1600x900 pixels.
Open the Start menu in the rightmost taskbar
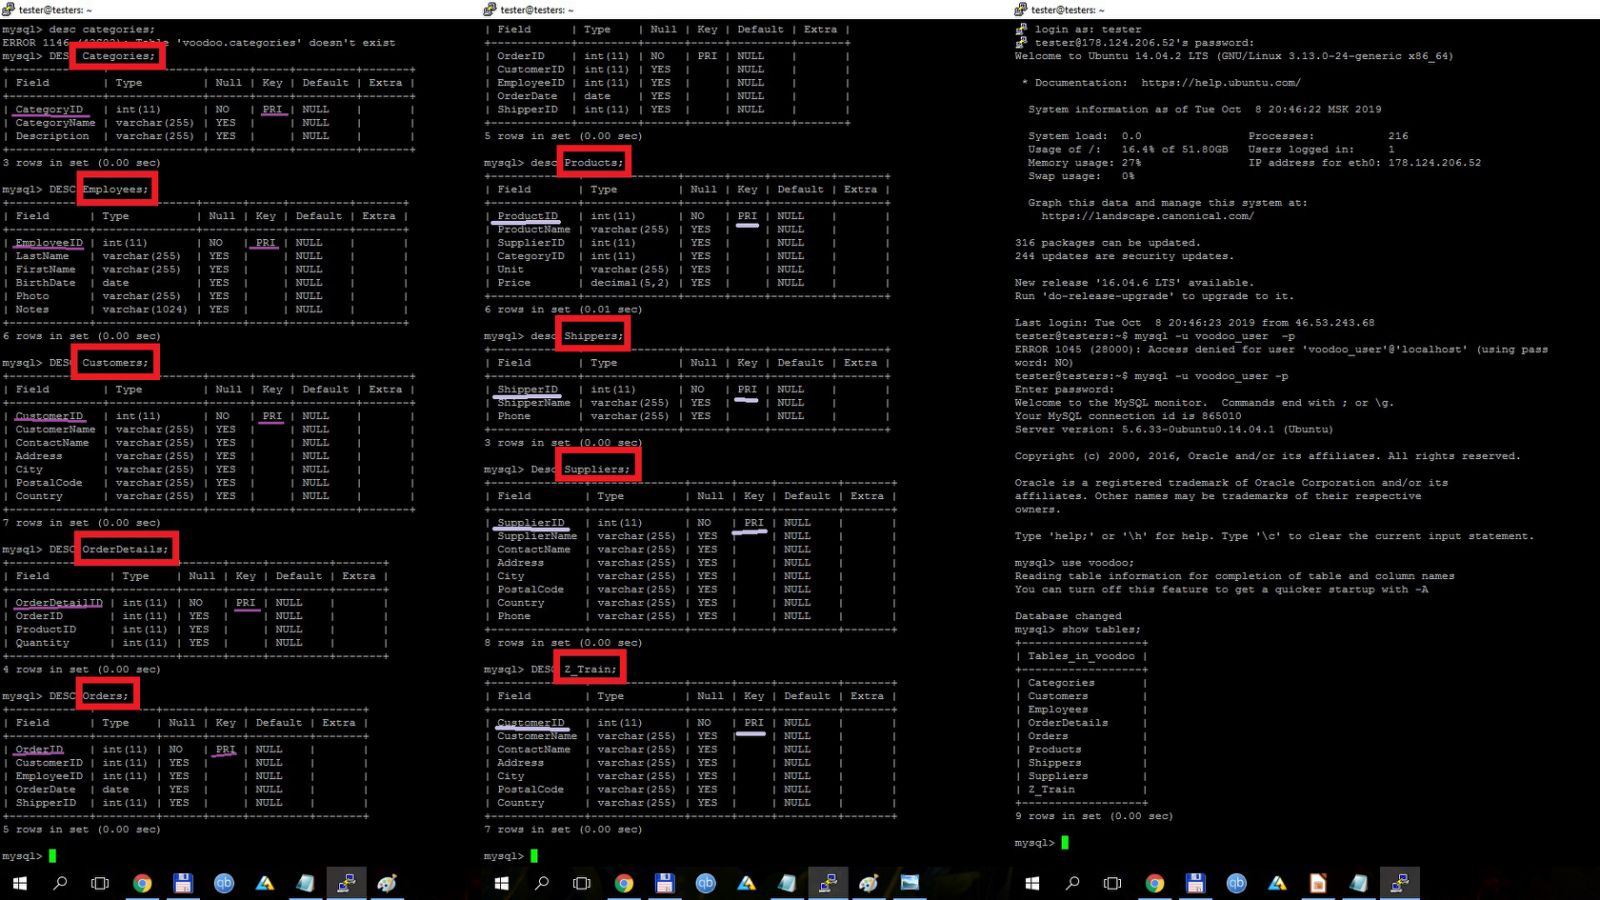coord(1032,883)
